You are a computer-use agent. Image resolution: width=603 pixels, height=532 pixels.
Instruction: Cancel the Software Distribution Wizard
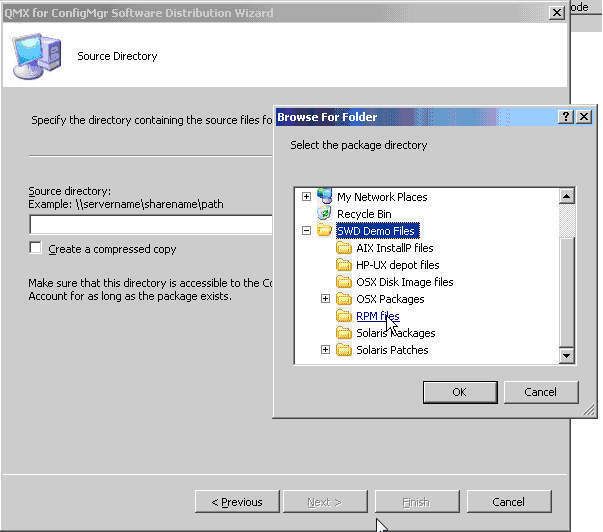(x=508, y=502)
